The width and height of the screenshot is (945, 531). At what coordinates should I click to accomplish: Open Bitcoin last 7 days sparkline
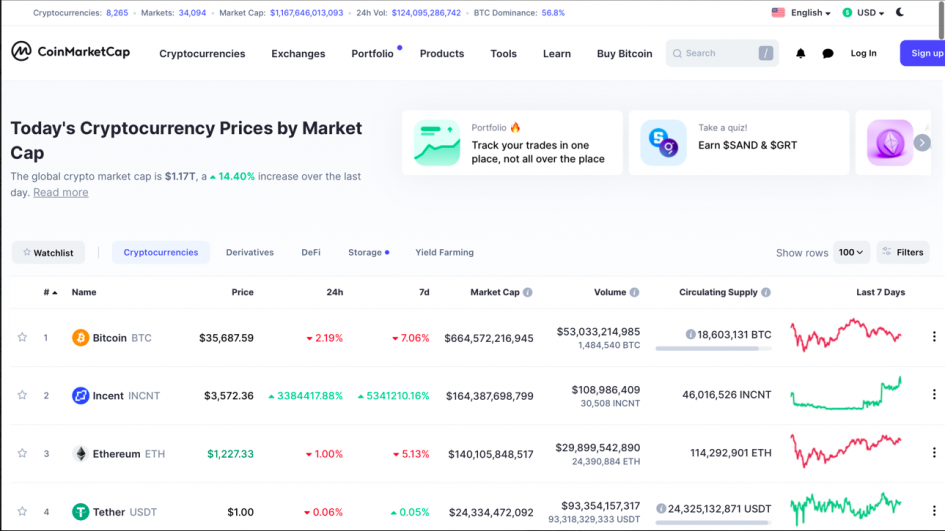point(846,335)
